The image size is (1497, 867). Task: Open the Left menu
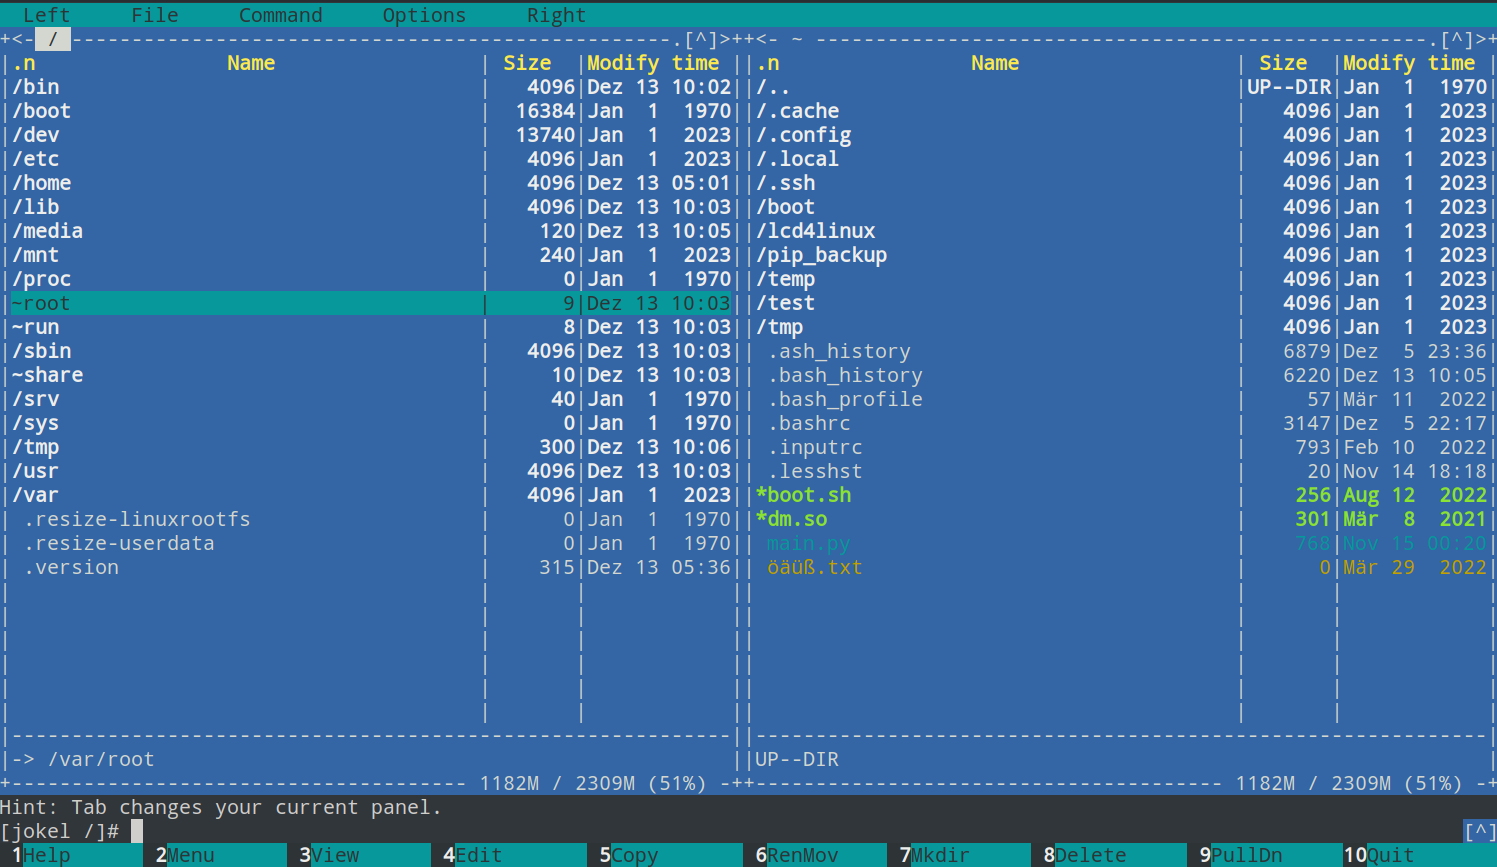(x=46, y=15)
